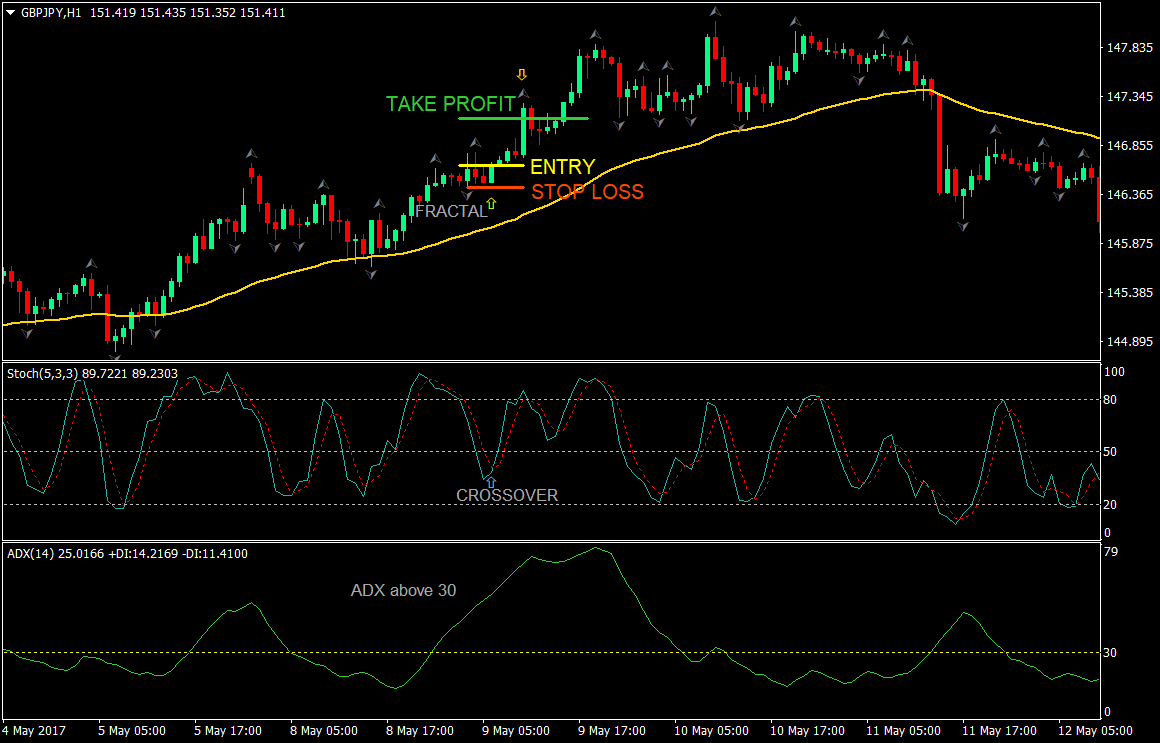Click the small triangle before GBPJPY,H1 title

[8, 13]
